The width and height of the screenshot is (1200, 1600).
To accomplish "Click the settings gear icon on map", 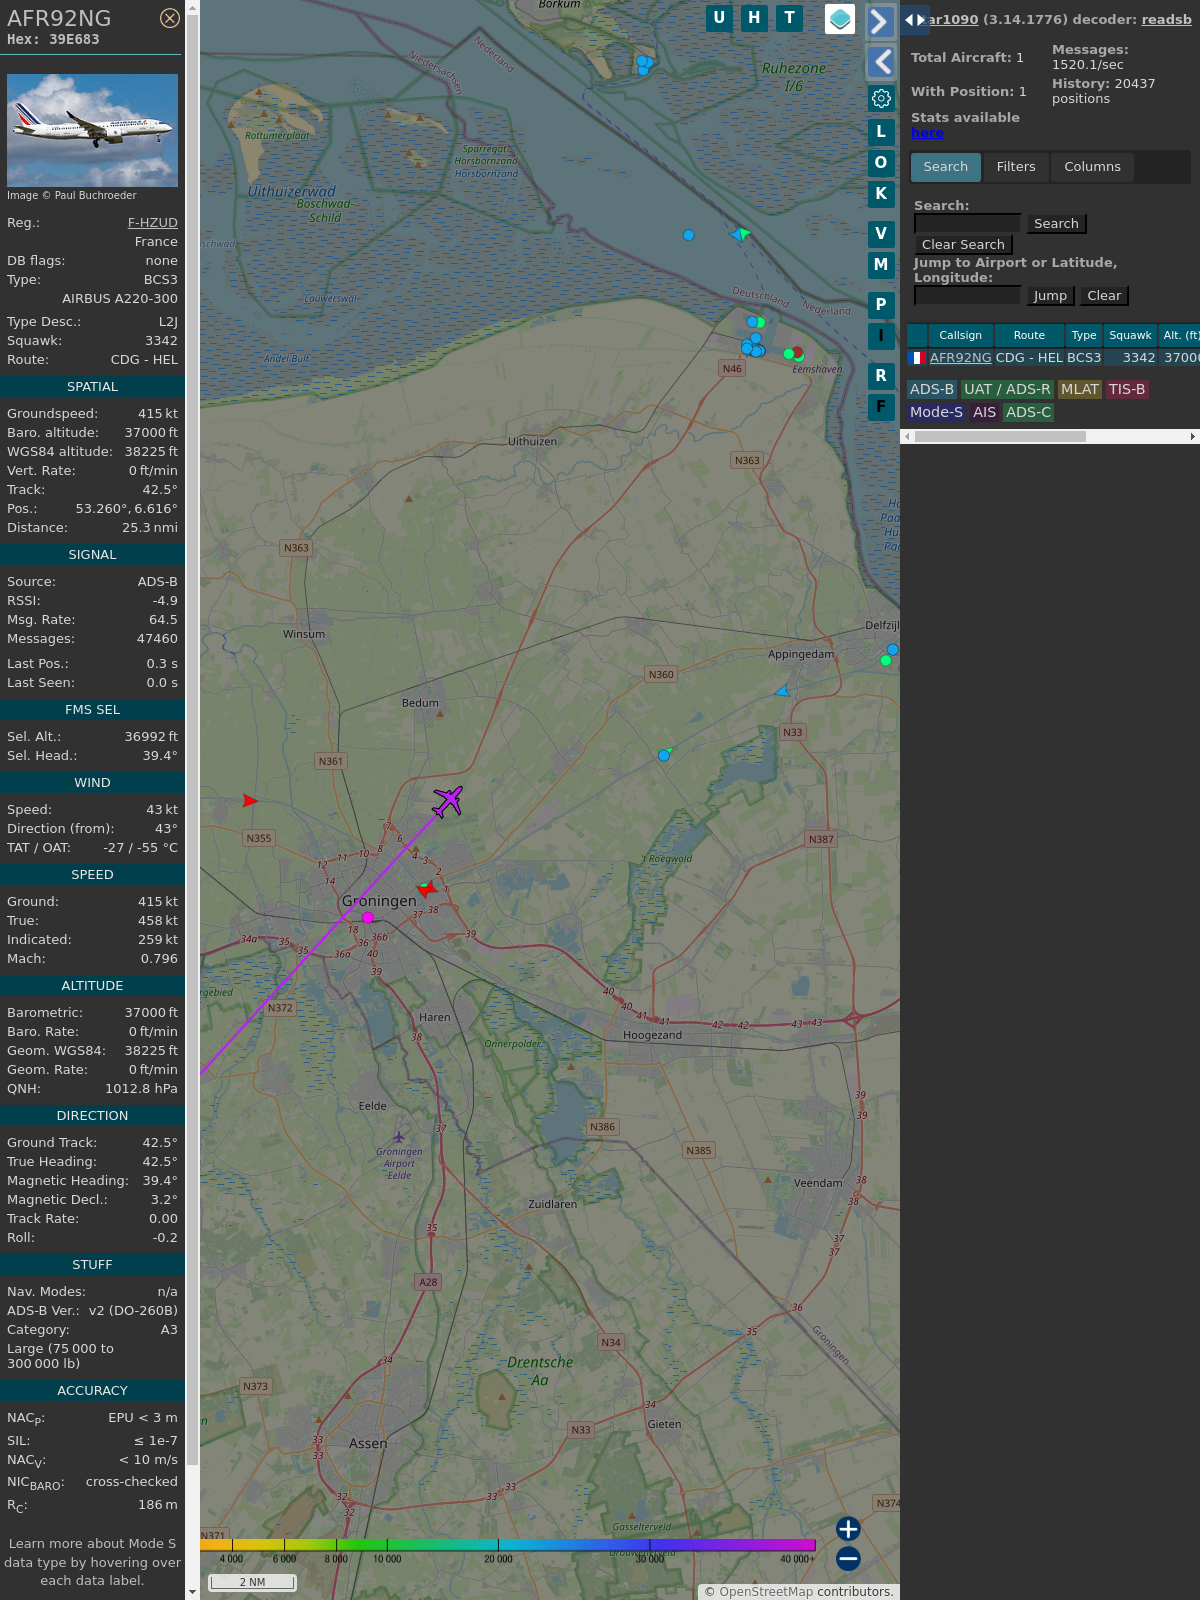I will (x=881, y=98).
